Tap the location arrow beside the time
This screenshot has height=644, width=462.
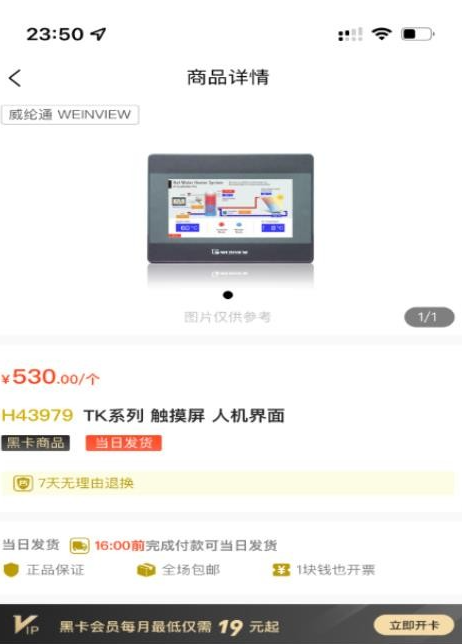[99, 34]
